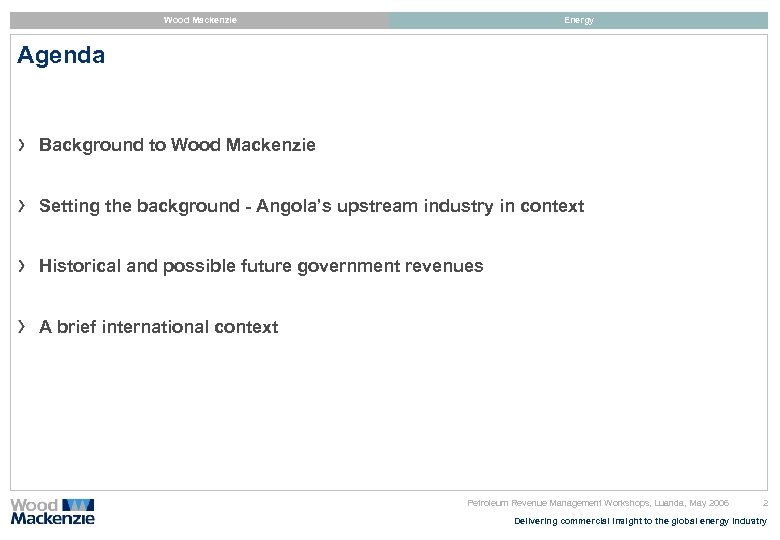Click 'Petroleum Revenue Management Workshops, Luanda' footer text
The height and width of the screenshot is (540, 780).
598,503
